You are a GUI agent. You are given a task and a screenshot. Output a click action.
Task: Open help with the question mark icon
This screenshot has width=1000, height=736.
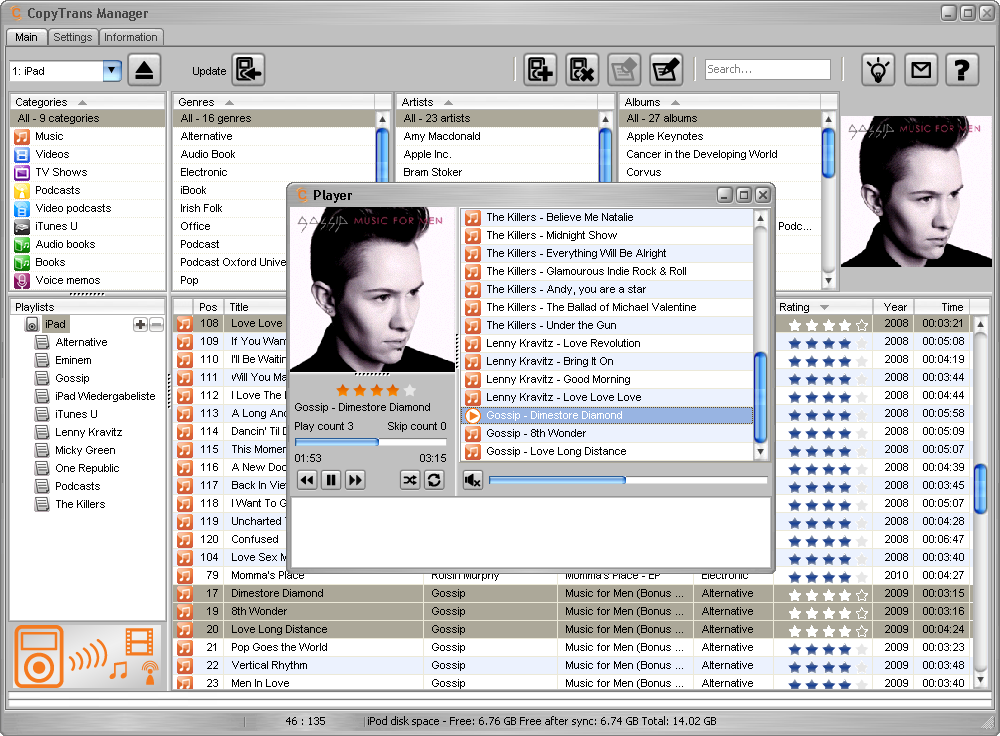[962, 70]
